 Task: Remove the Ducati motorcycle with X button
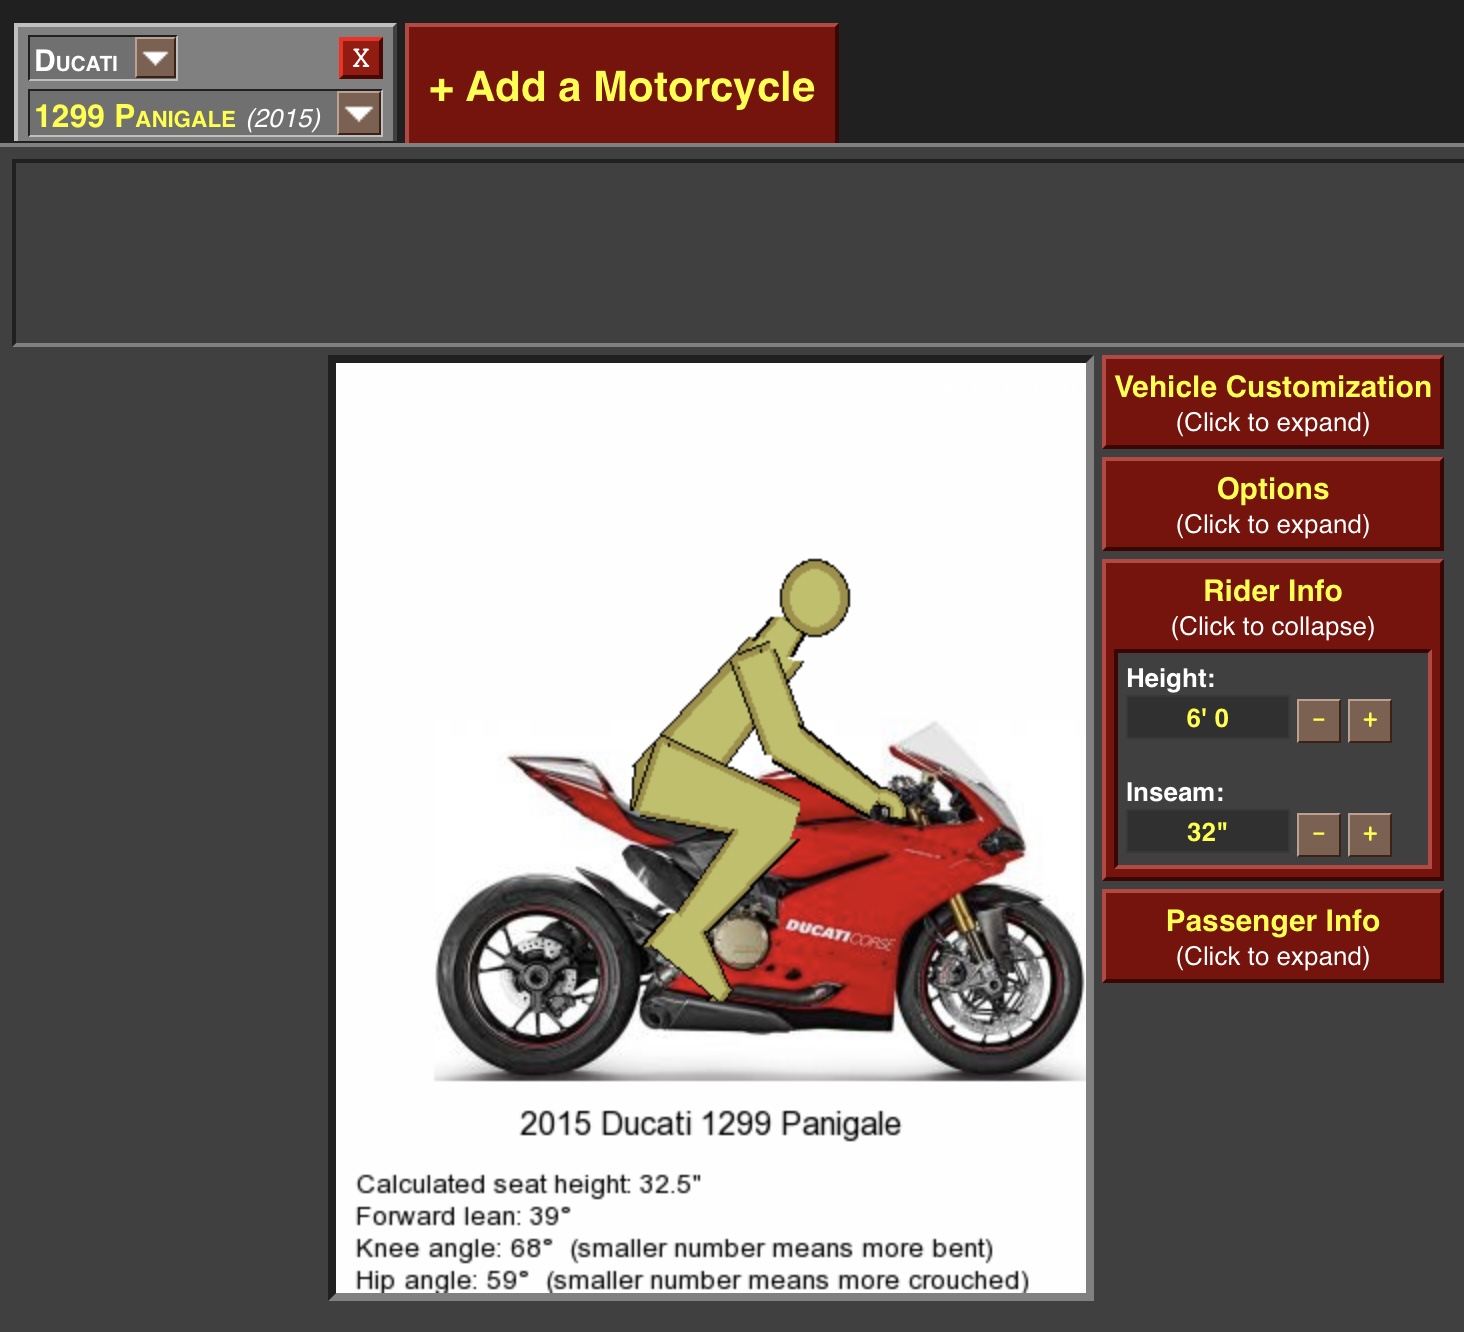360,58
